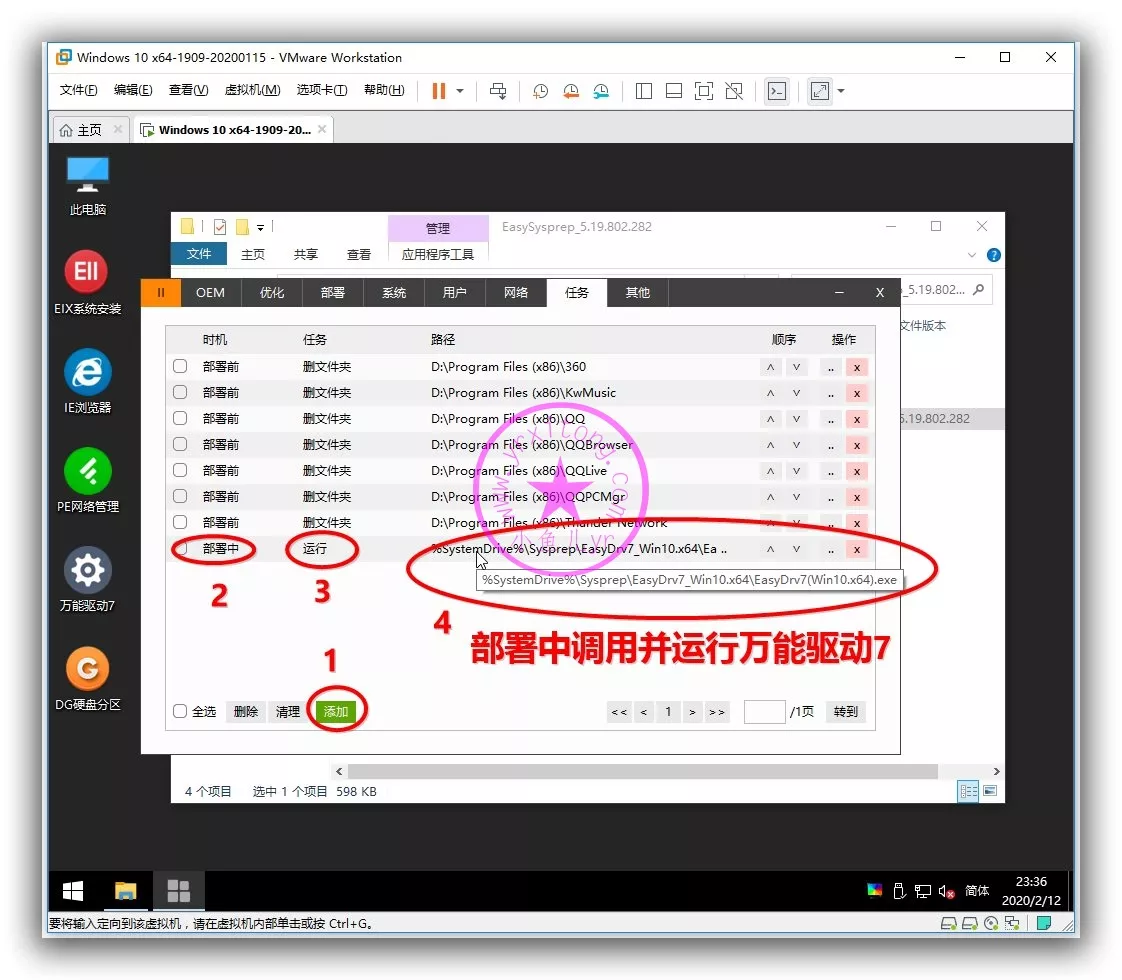Tick checkbox for the KwMusic folder task
The height and width of the screenshot is (980, 1122).
180,392
